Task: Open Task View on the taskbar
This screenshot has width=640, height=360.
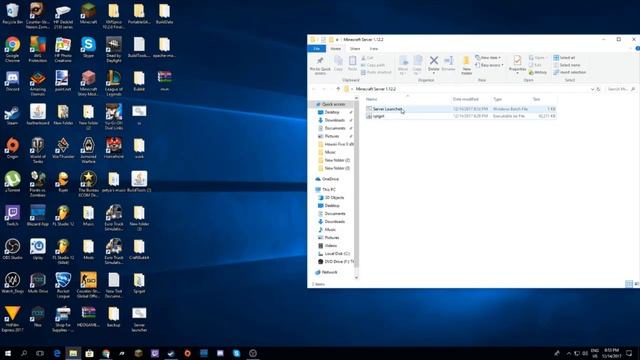Action: click(x=40, y=353)
